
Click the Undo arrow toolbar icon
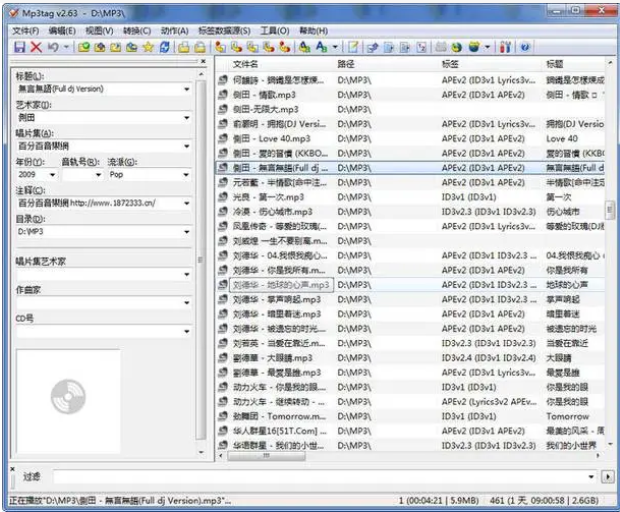52,47
